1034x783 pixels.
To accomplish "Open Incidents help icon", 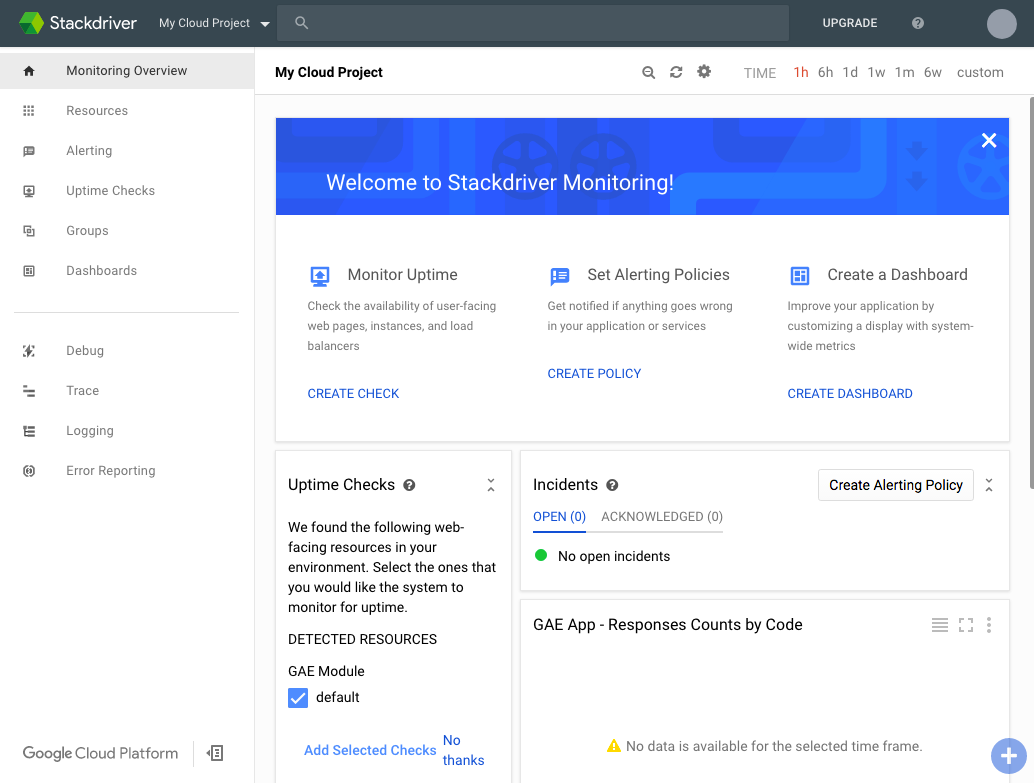I will 612,485.
